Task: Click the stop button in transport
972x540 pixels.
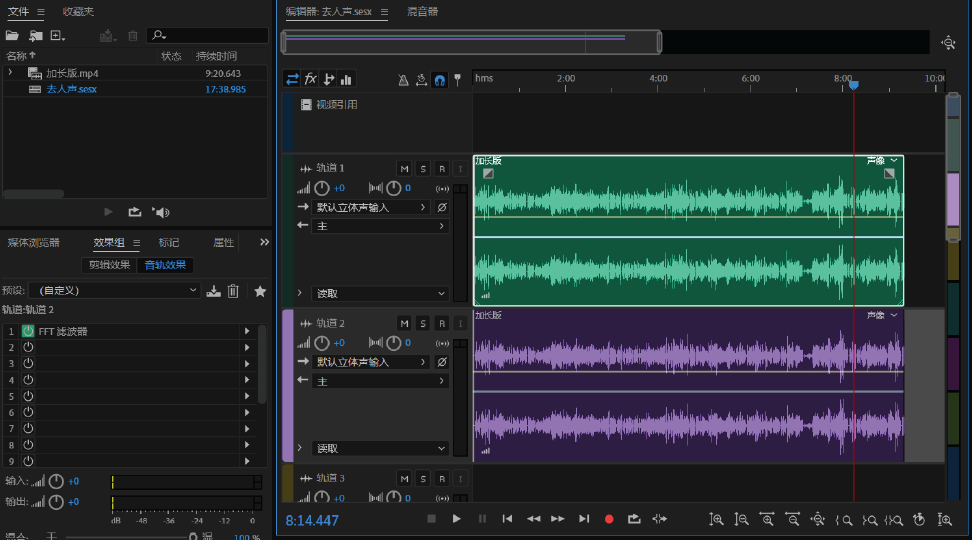Action: pyautogui.click(x=431, y=519)
